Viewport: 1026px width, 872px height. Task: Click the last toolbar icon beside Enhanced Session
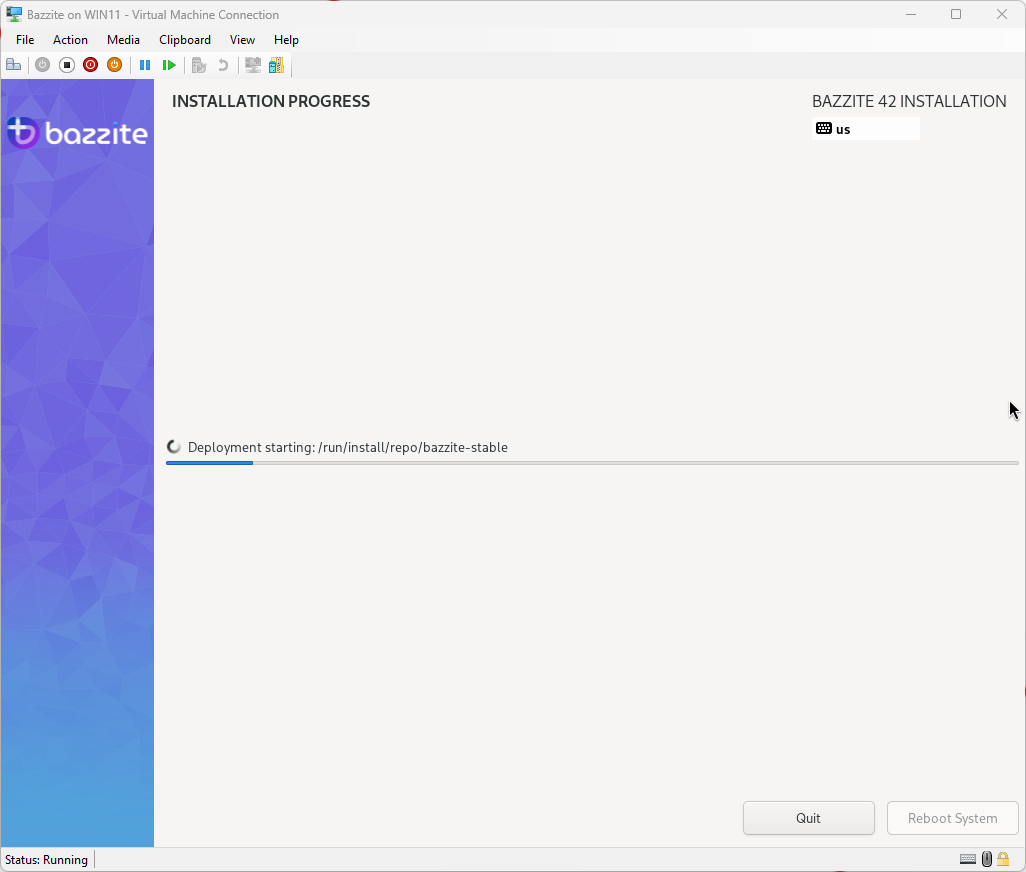point(276,65)
